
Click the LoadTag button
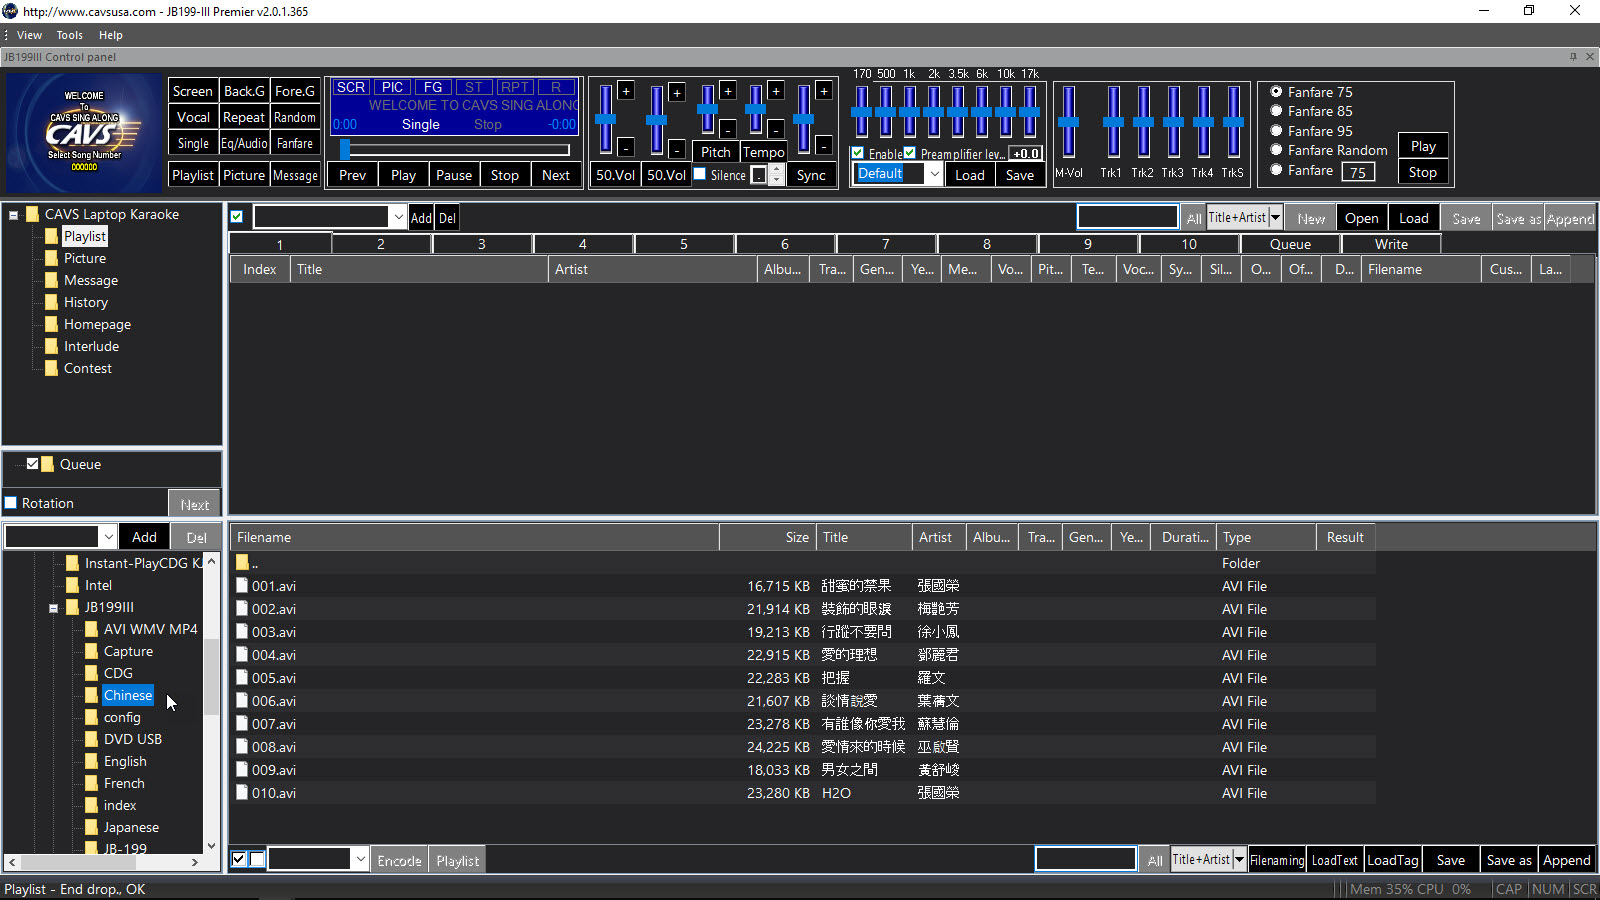(1393, 860)
